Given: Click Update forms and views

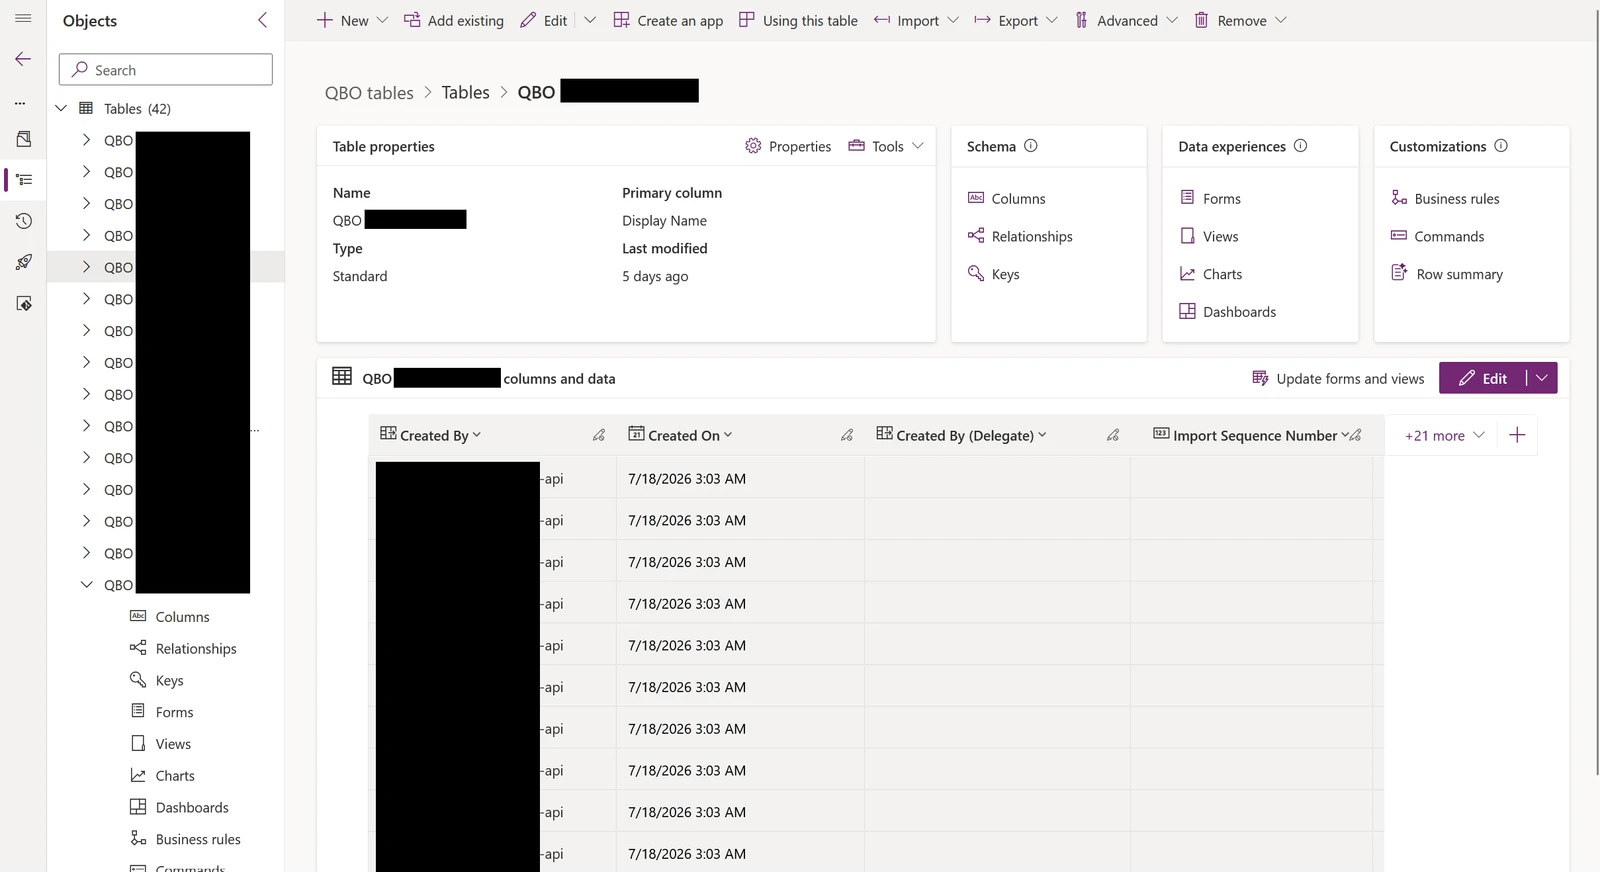Looking at the screenshot, I should [x=1338, y=378].
